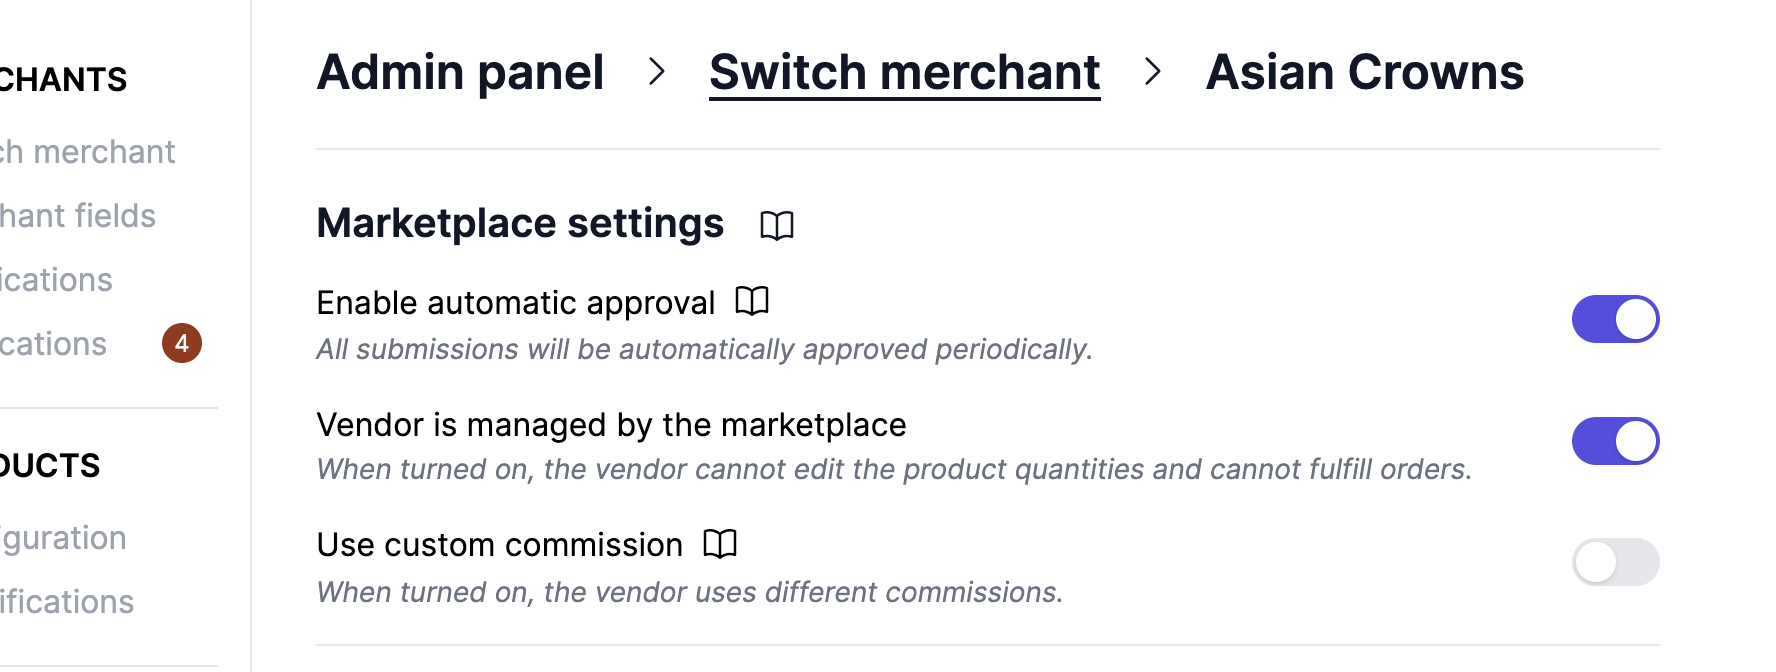Viewport: 1776px width, 672px height.
Task: Enable the Use custom commission setting
Action: click(1615, 562)
